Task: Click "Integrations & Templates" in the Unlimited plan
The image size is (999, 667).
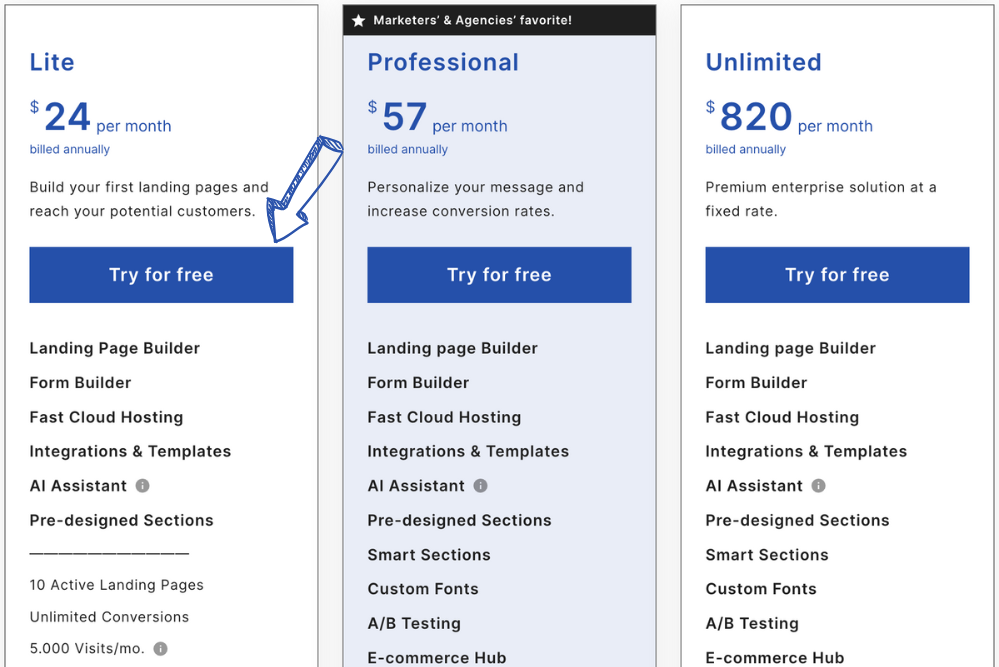Action: tap(806, 452)
